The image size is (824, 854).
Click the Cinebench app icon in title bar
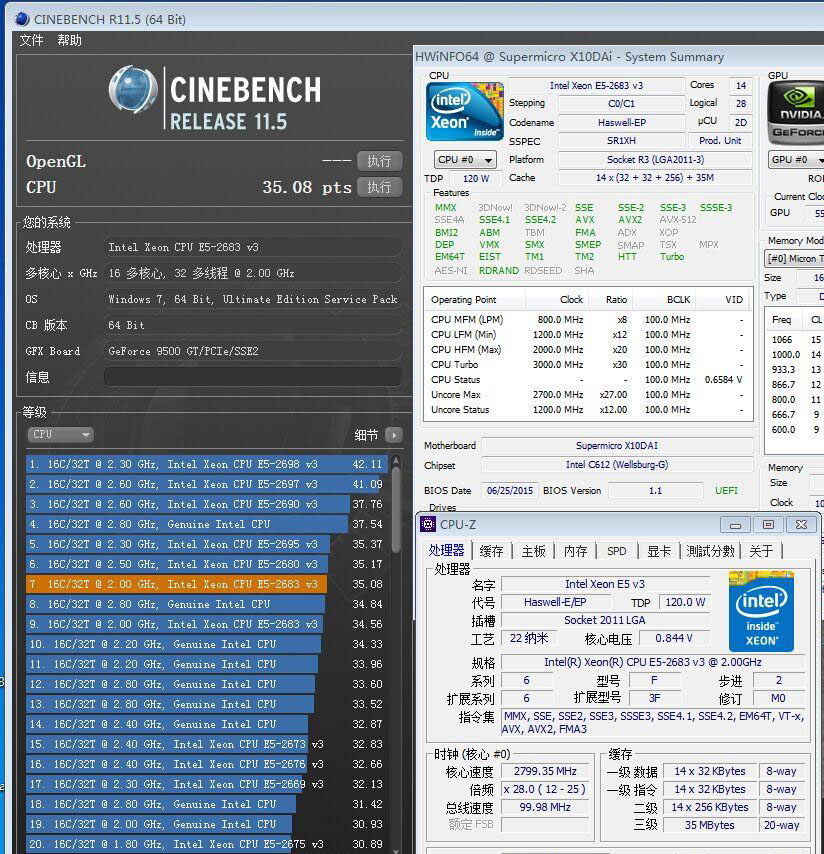pyautogui.click(x=22, y=19)
